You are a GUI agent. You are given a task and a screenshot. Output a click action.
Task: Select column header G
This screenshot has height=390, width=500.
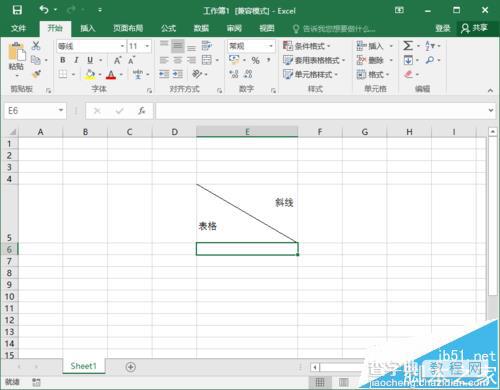pos(365,132)
